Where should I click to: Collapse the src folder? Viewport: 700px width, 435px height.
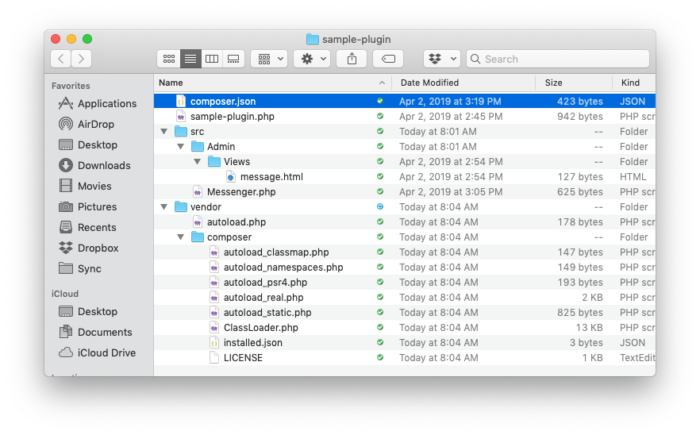click(164, 131)
